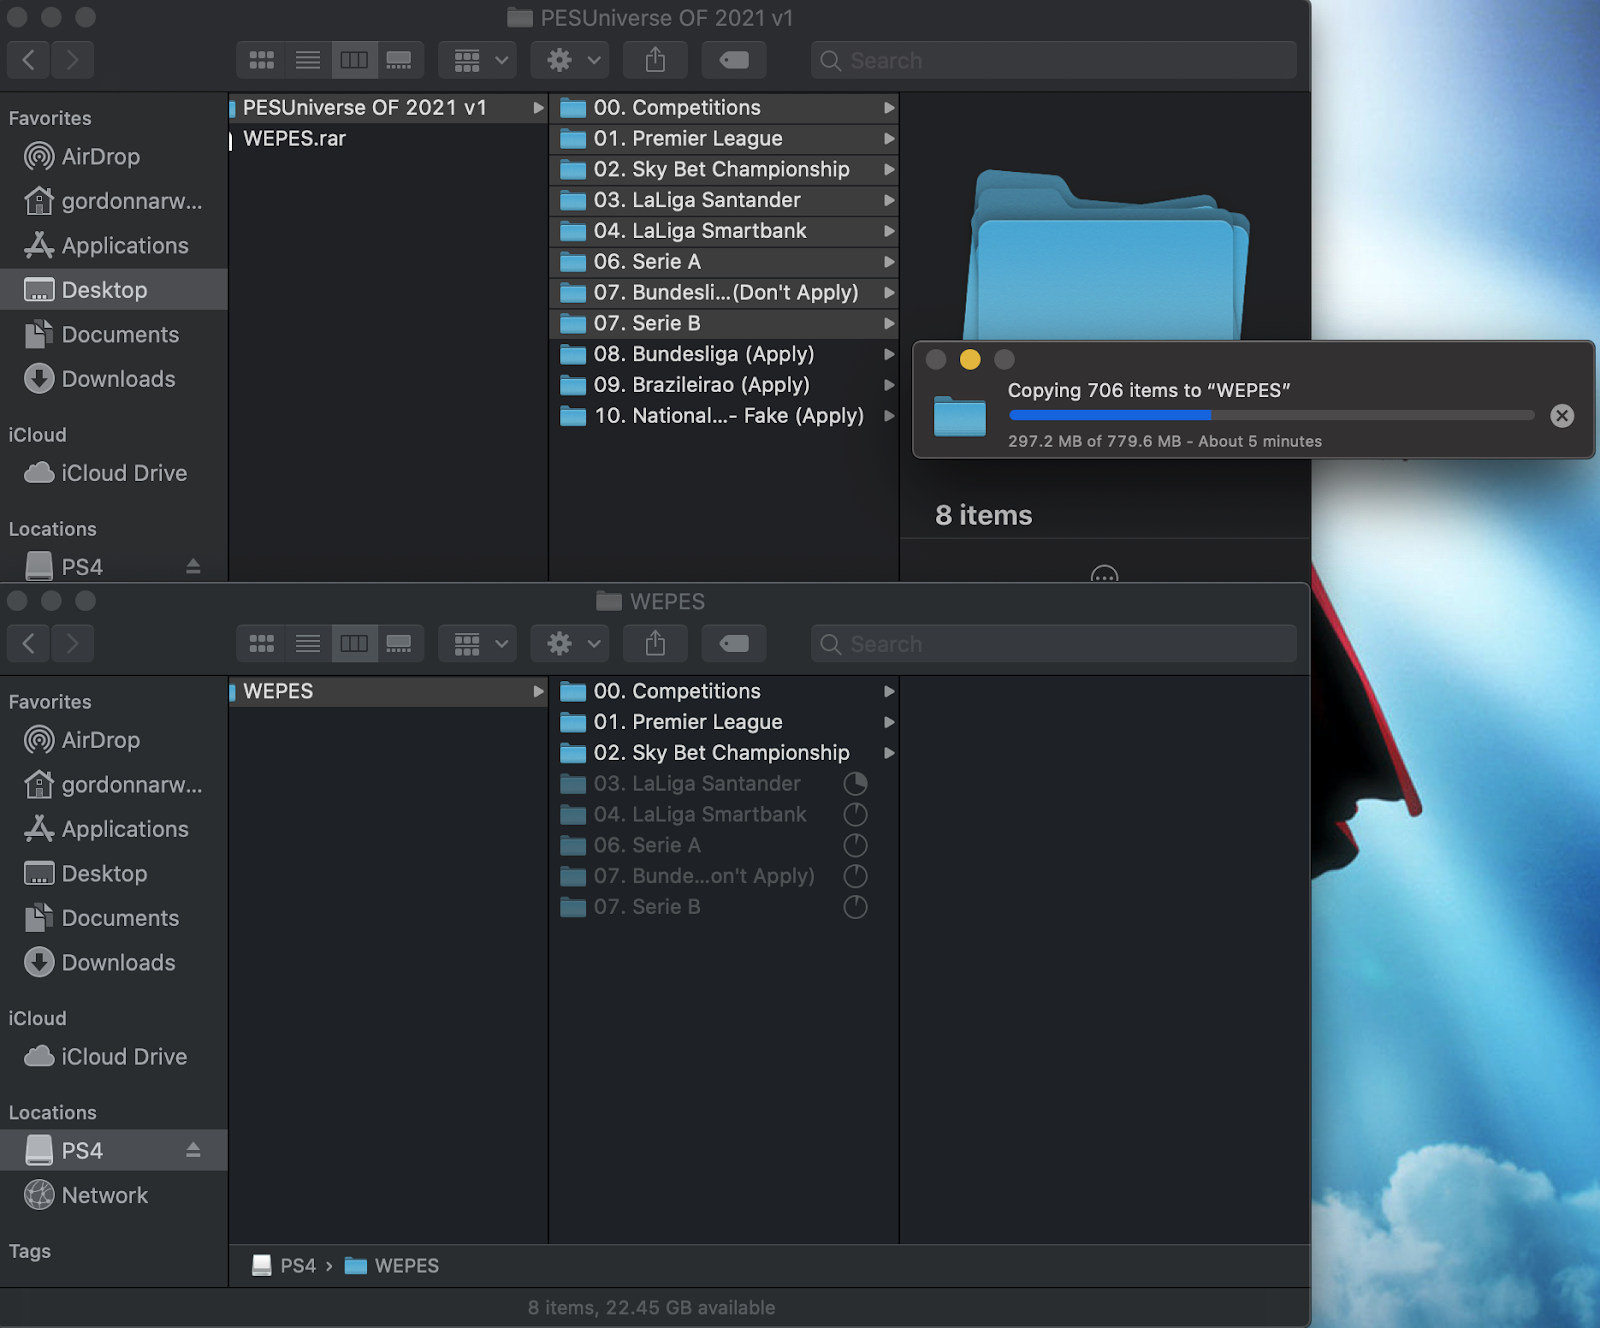This screenshot has height=1328, width=1600.
Task: Open gordonnarw... home folder in WEPES sidebar
Action: tap(114, 785)
